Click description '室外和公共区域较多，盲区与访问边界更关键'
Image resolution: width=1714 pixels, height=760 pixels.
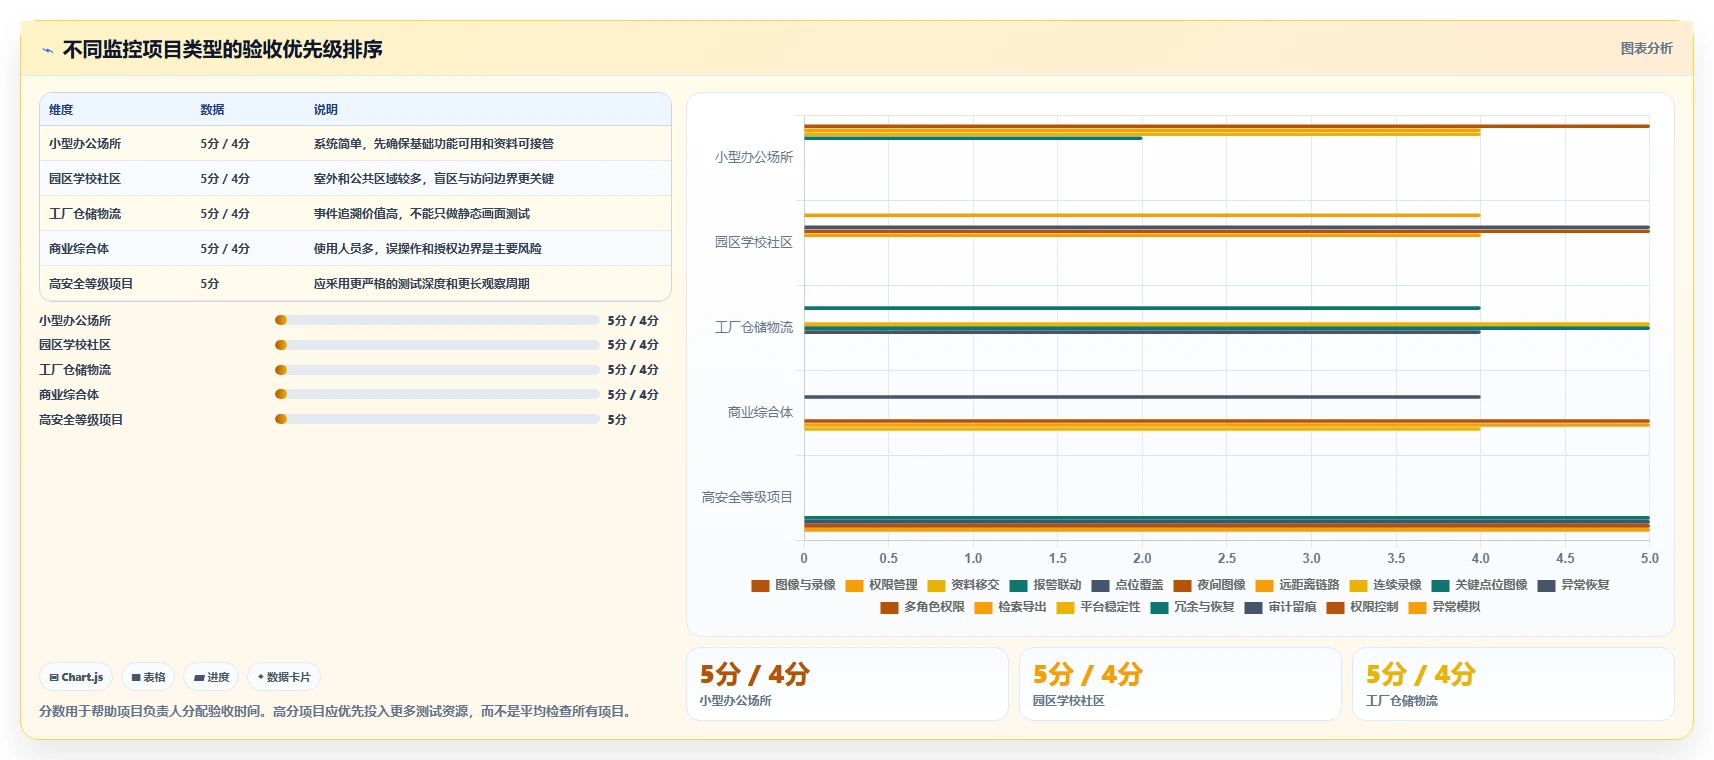pyautogui.click(x=434, y=179)
